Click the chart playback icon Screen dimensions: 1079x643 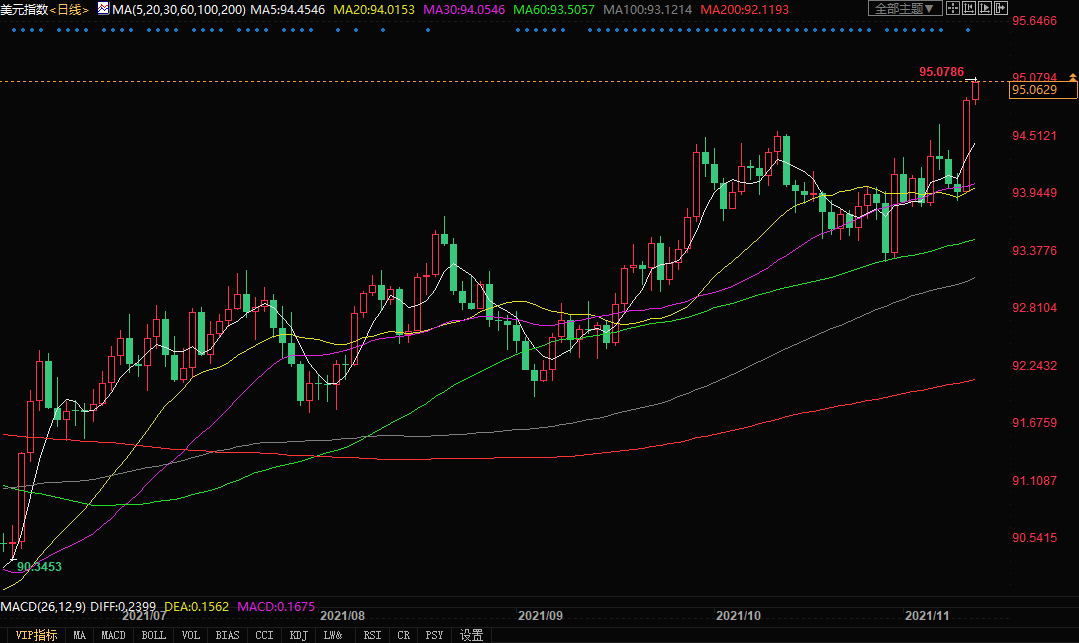tap(985, 8)
